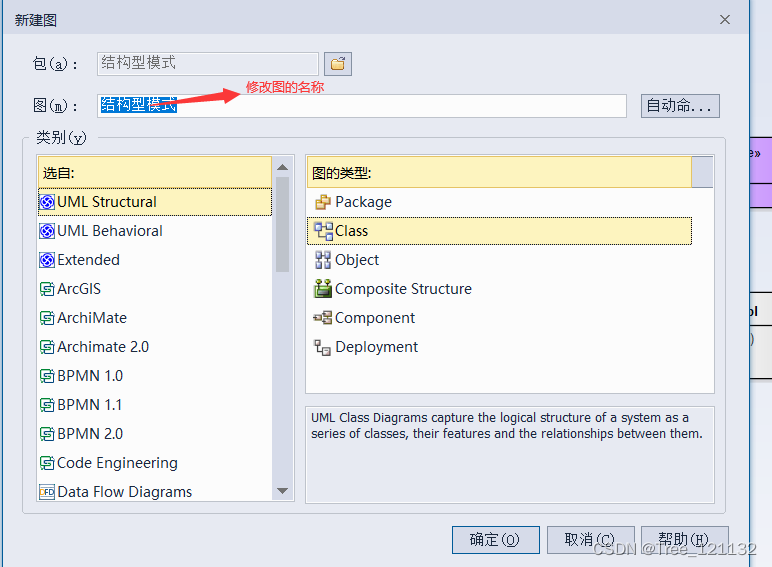
Task: Select ArchiMate from the category list
Action: 92,318
